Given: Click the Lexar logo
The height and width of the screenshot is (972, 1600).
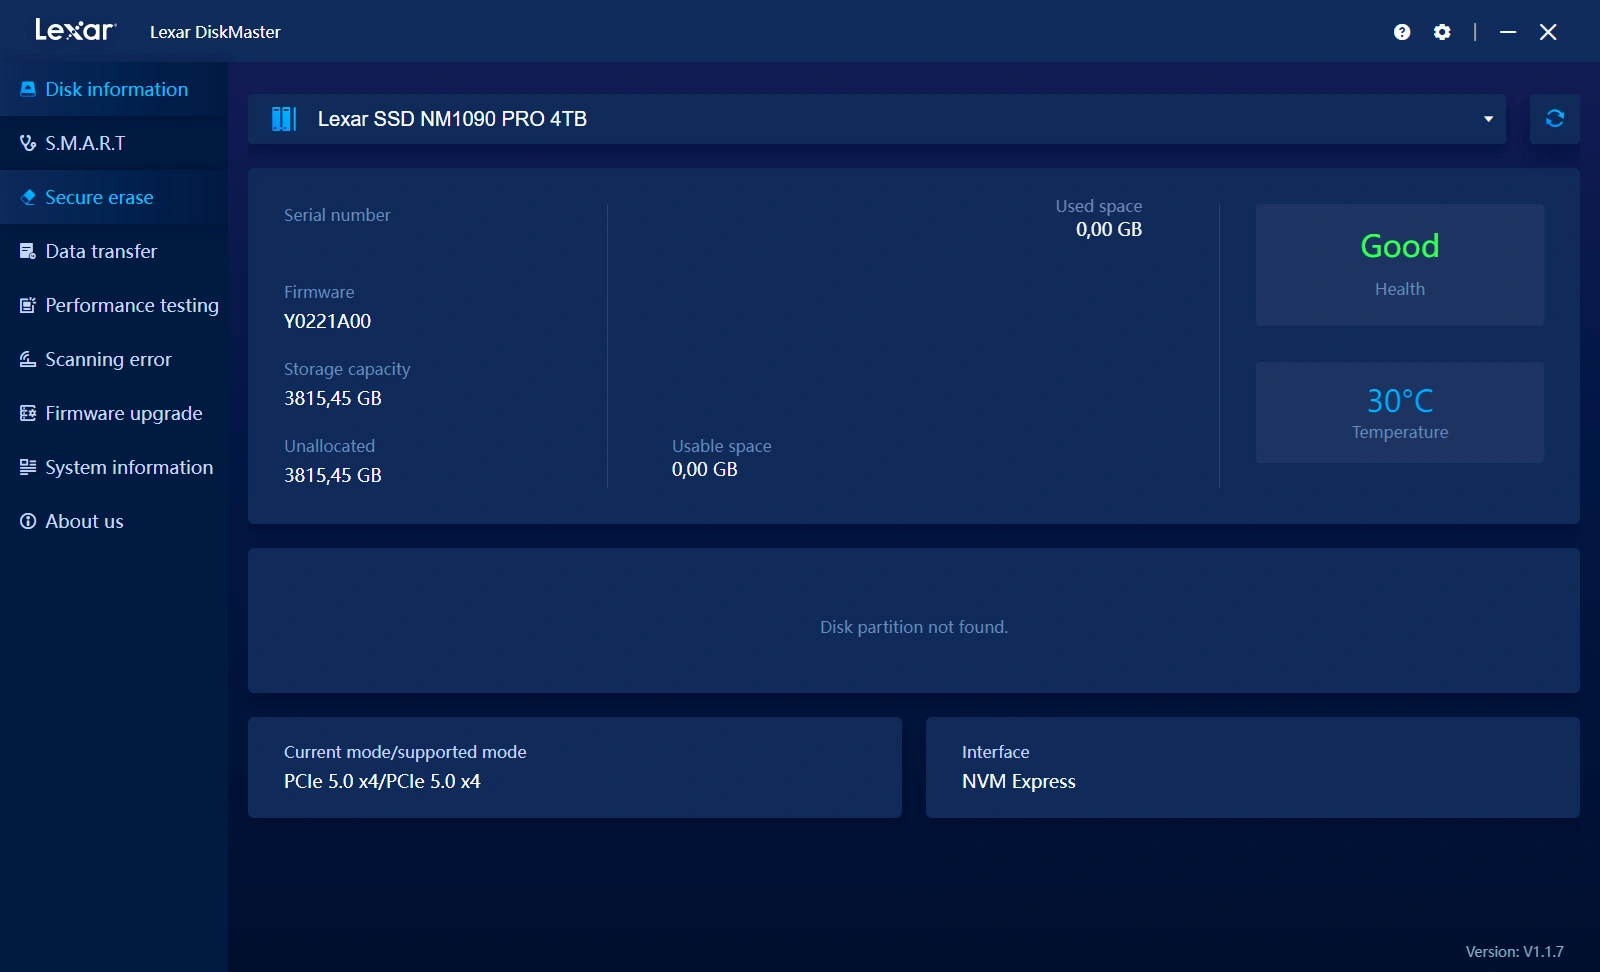Looking at the screenshot, I should [x=76, y=30].
